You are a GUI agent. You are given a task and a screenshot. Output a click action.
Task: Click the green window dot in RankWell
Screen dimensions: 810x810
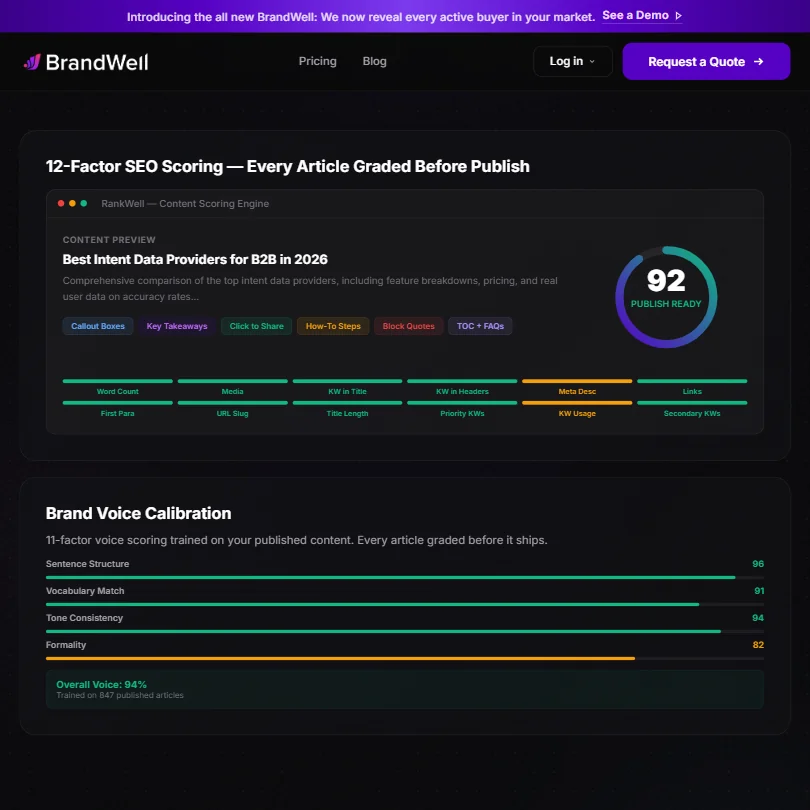click(x=84, y=204)
